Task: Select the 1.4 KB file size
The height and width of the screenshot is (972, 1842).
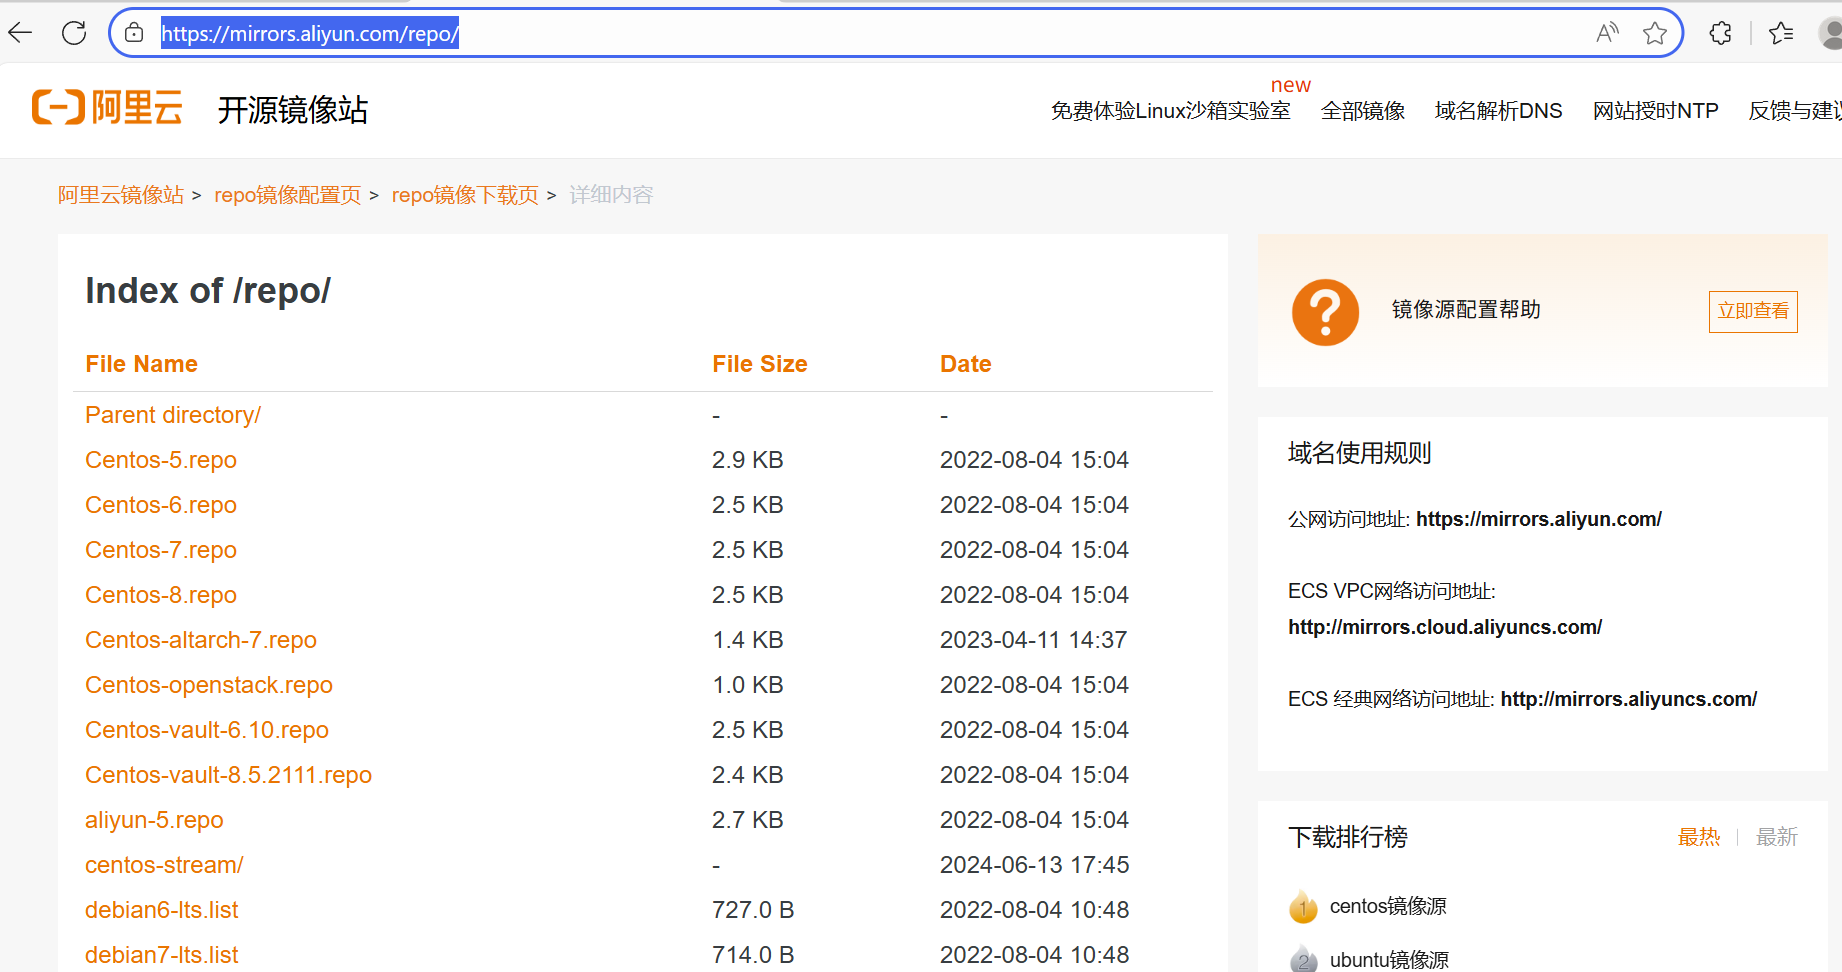Action: pos(748,640)
